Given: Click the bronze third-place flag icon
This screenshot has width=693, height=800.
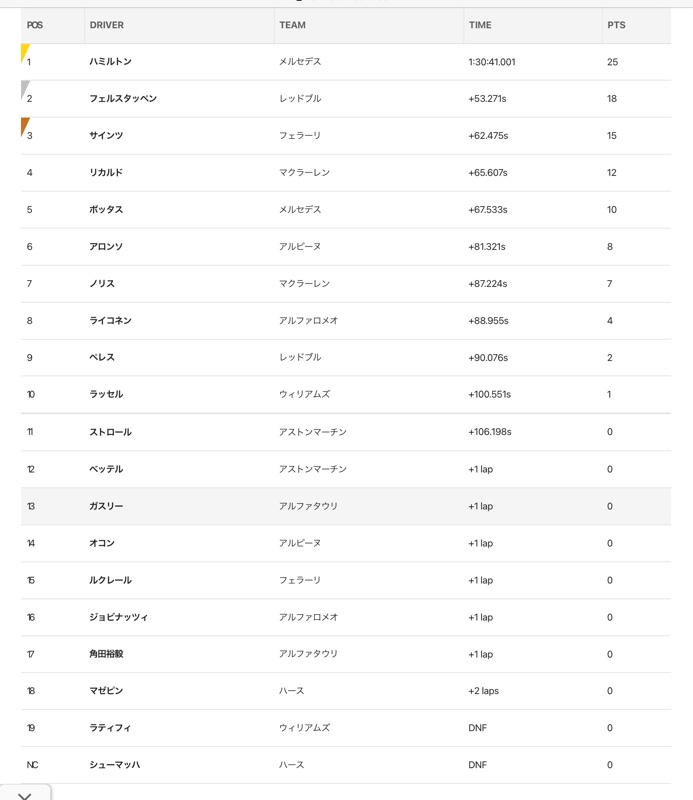Looking at the screenshot, I should point(24,127).
